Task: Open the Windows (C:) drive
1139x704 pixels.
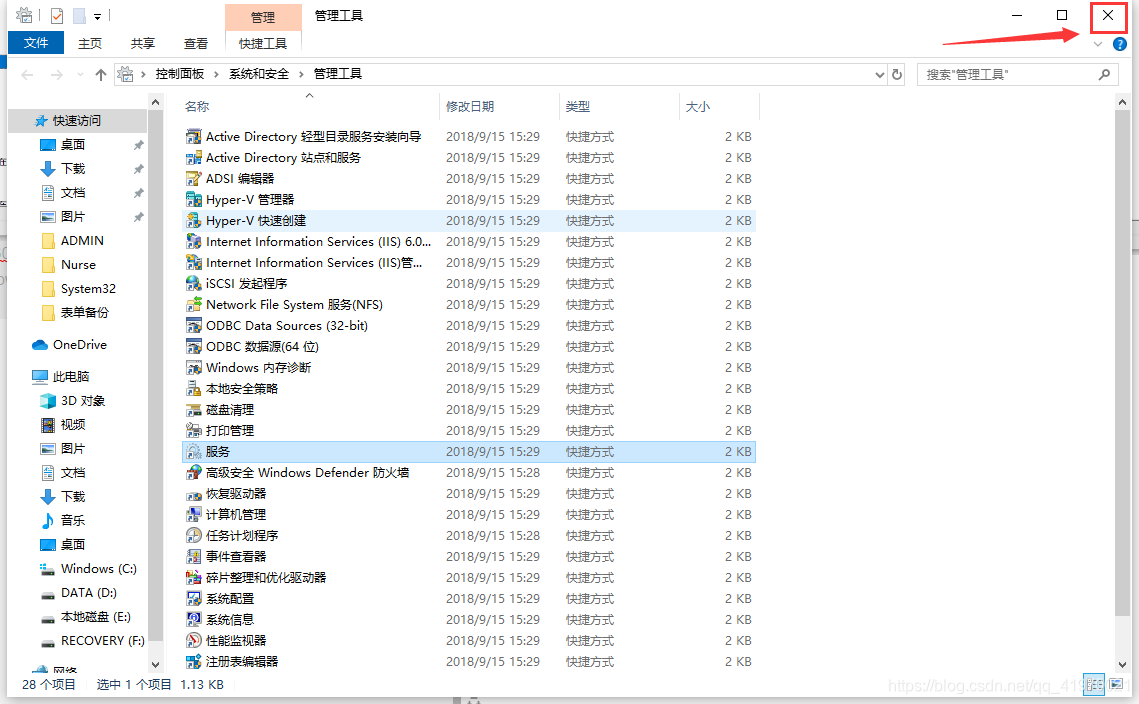Action: tap(99, 569)
